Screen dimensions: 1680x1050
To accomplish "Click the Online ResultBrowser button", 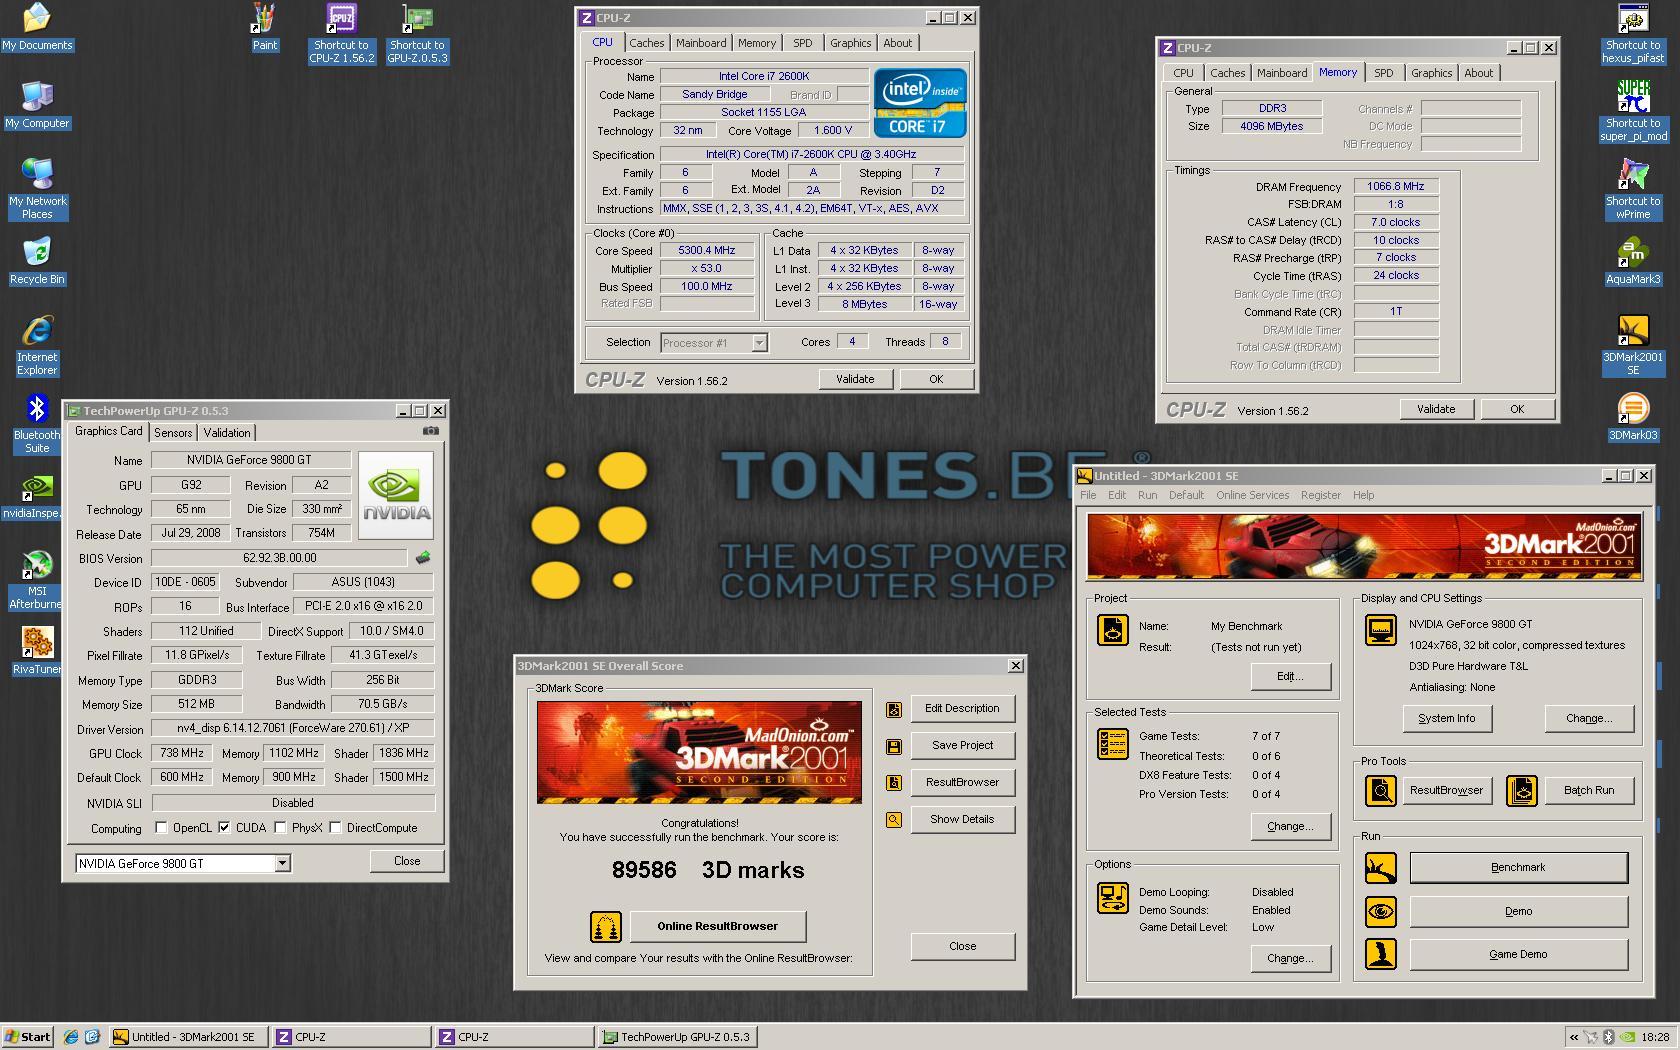I will point(717,927).
